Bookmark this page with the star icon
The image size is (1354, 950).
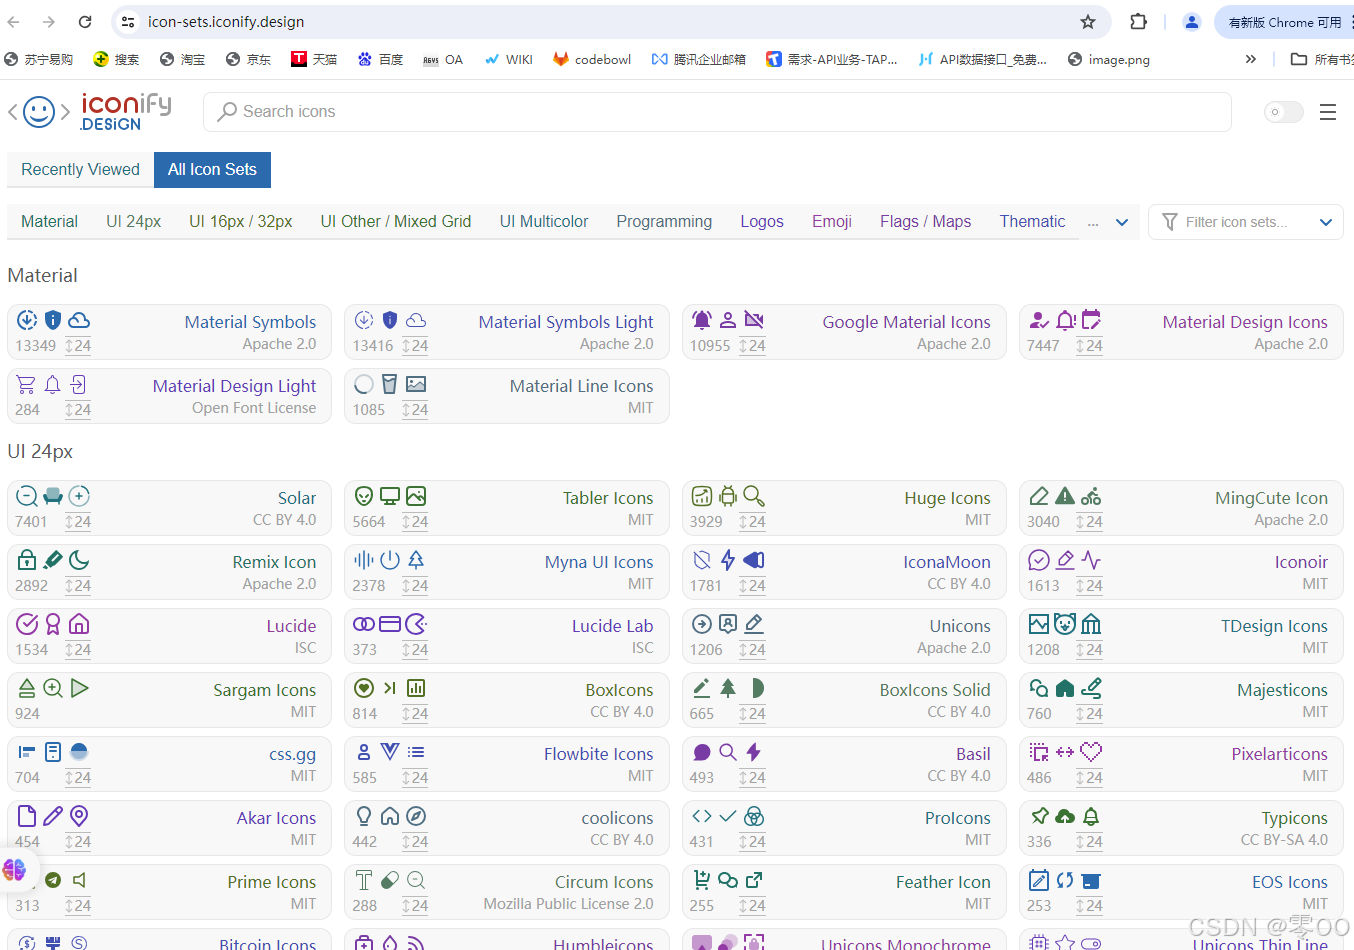[1088, 22]
